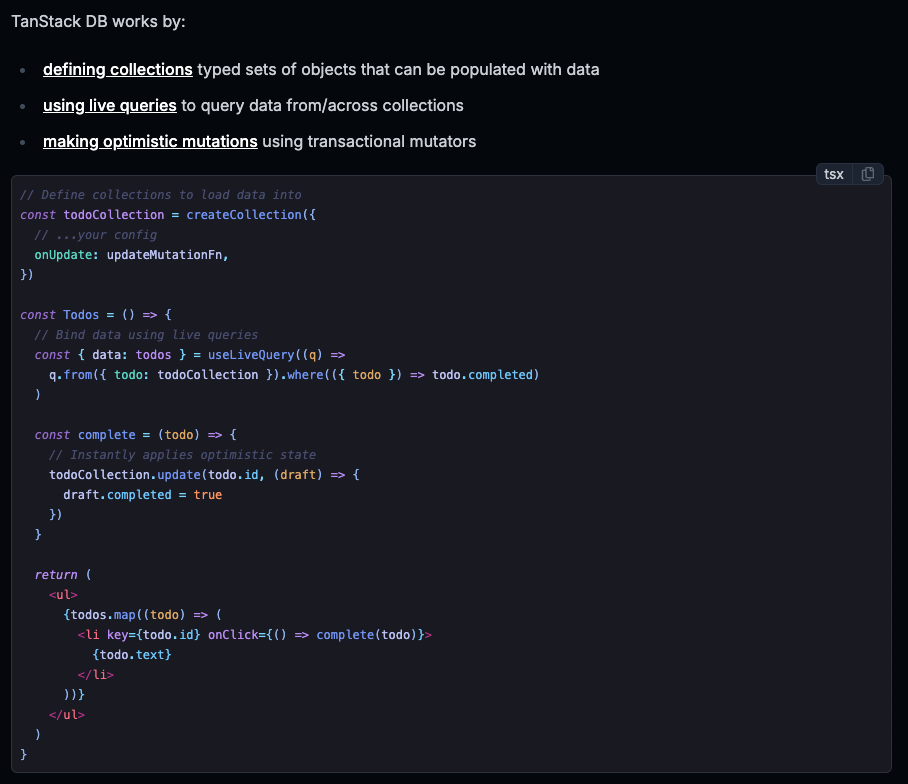Click the 'TanStack DB works by:' text
Screen dimensions: 908x784
click(98, 21)
